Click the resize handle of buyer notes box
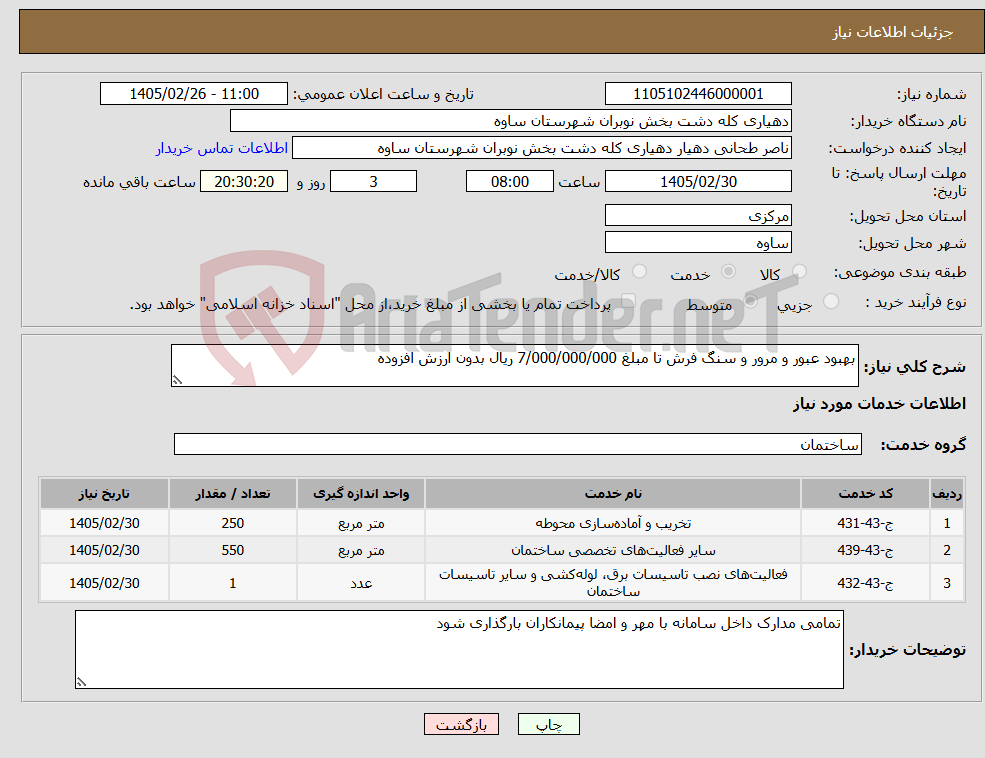 81,682
